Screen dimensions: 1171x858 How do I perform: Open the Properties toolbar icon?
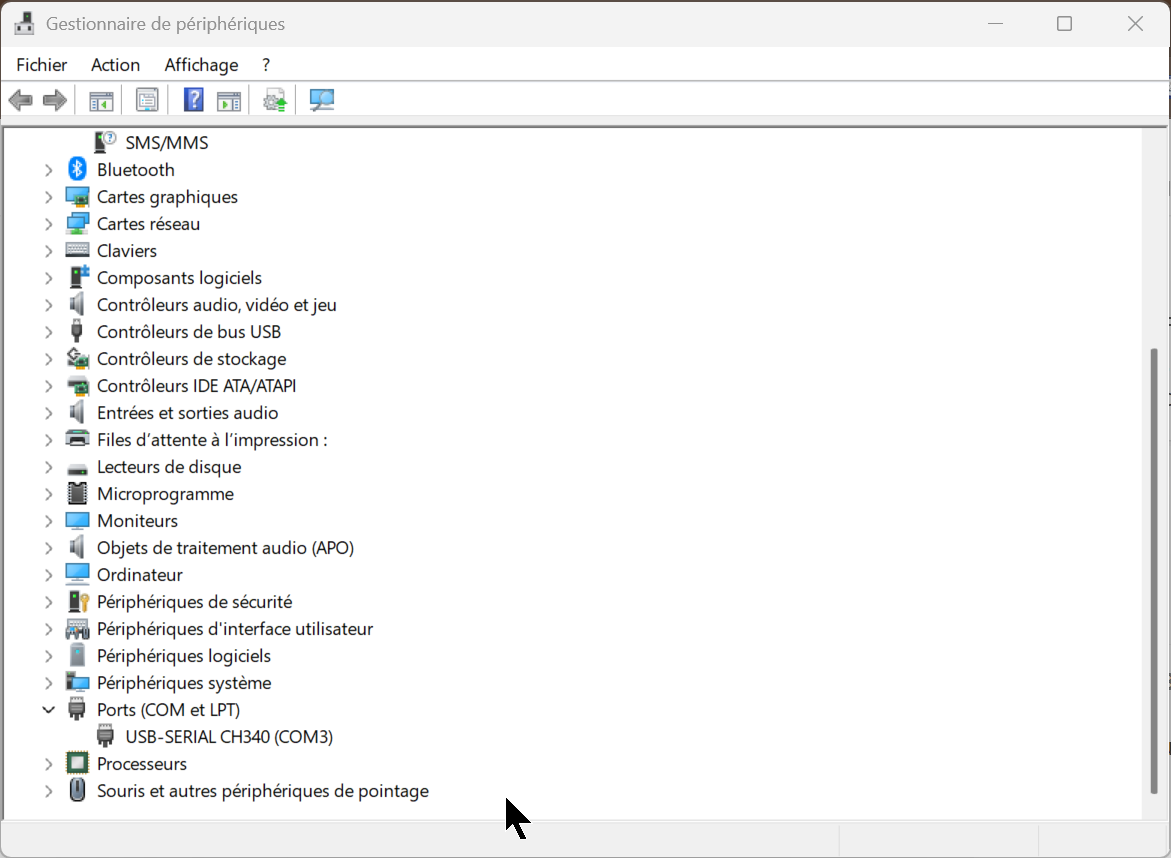pyautogui.click(x=147, y=100)
